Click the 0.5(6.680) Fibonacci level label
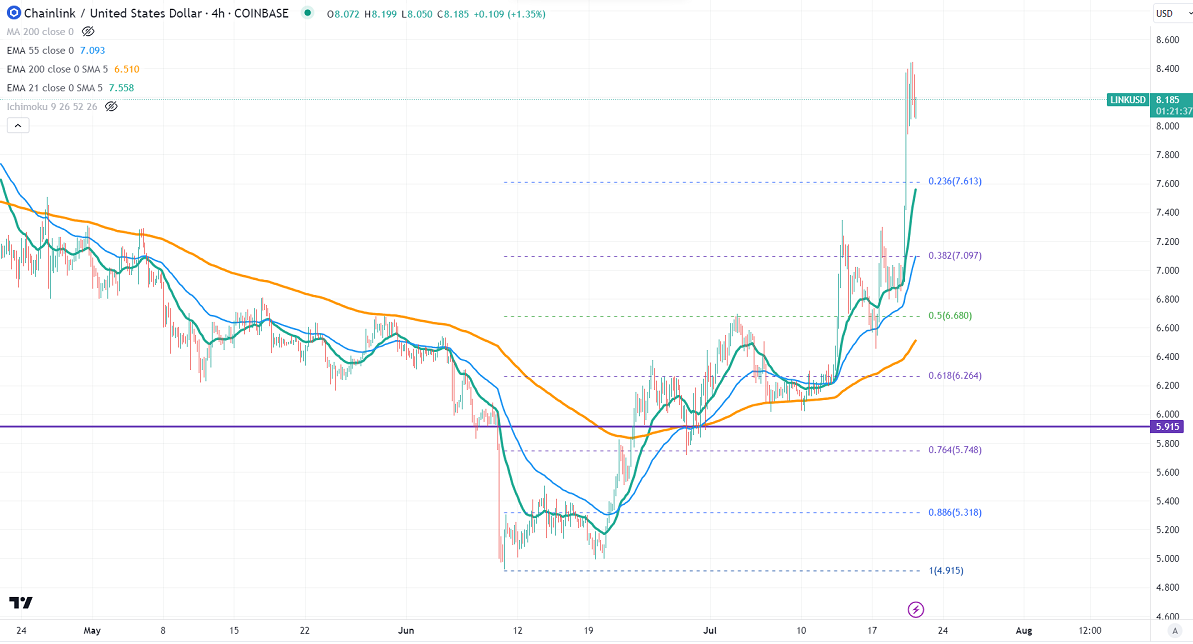The height and width of the screenshot is (644, 1193). click(x=950, y=315)
